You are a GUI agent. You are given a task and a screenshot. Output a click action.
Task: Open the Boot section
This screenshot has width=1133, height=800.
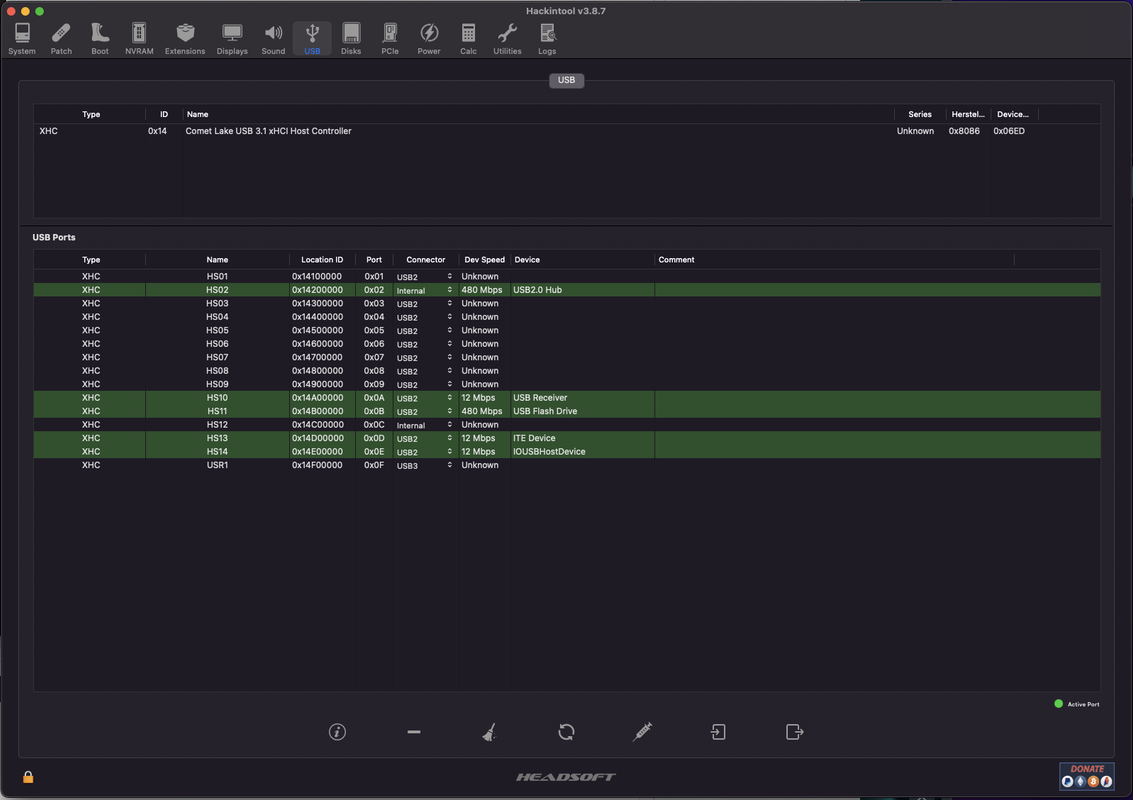[100, 38]
